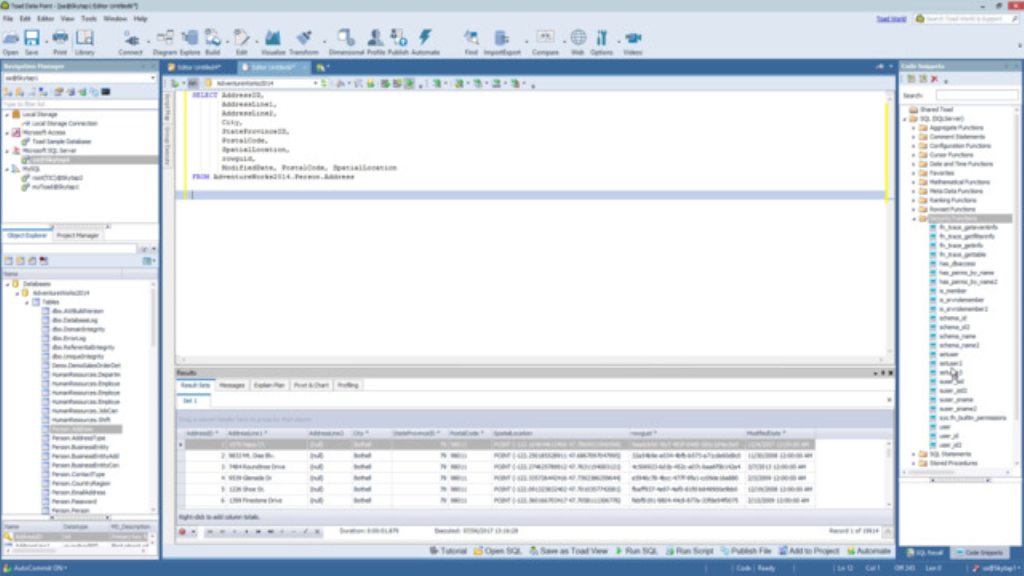
Task: Click Save as Toad View button
Action: 567,551
